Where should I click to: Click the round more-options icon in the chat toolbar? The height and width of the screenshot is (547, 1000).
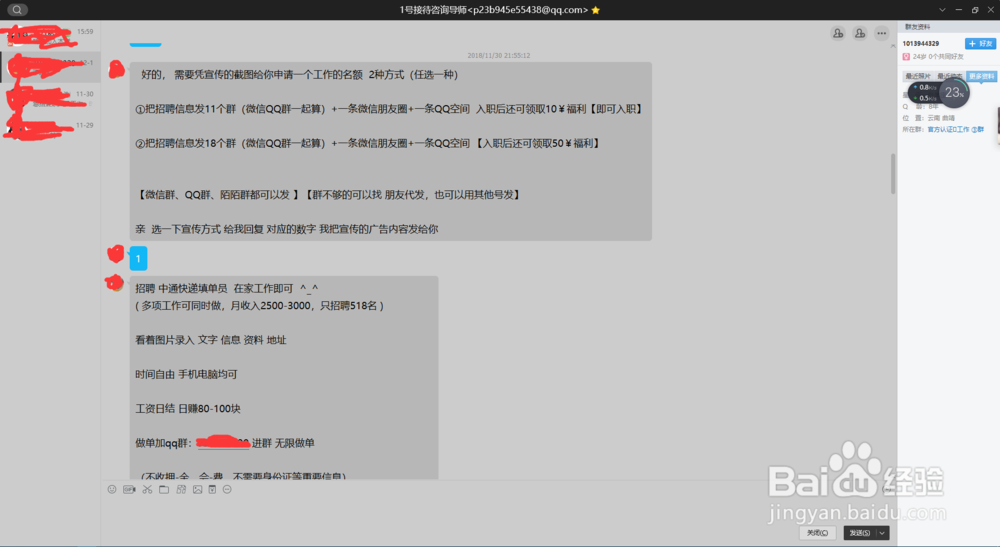click(x=227, y=490)
